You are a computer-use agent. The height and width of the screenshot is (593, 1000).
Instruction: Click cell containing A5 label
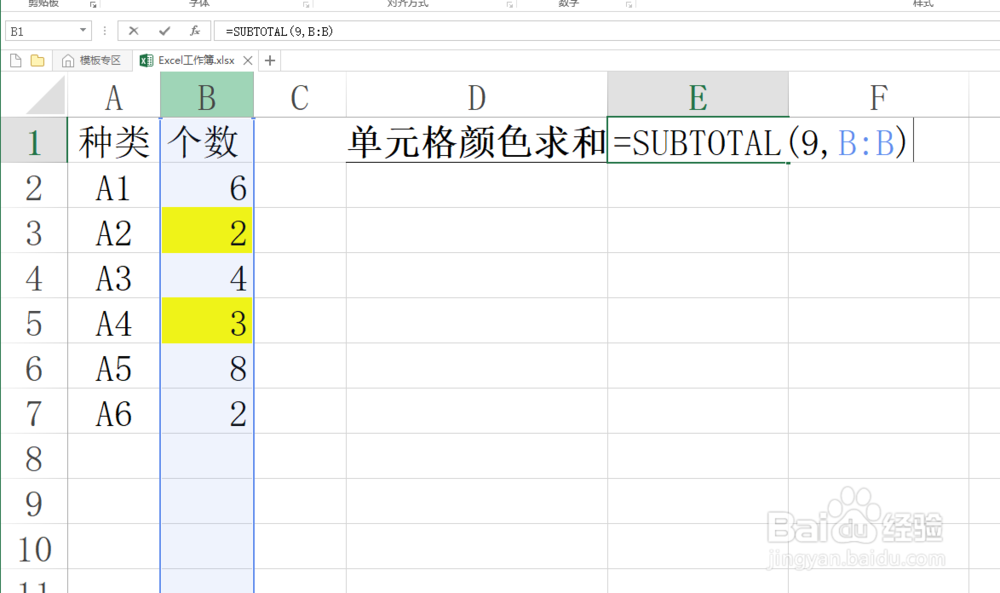(114, 367)
